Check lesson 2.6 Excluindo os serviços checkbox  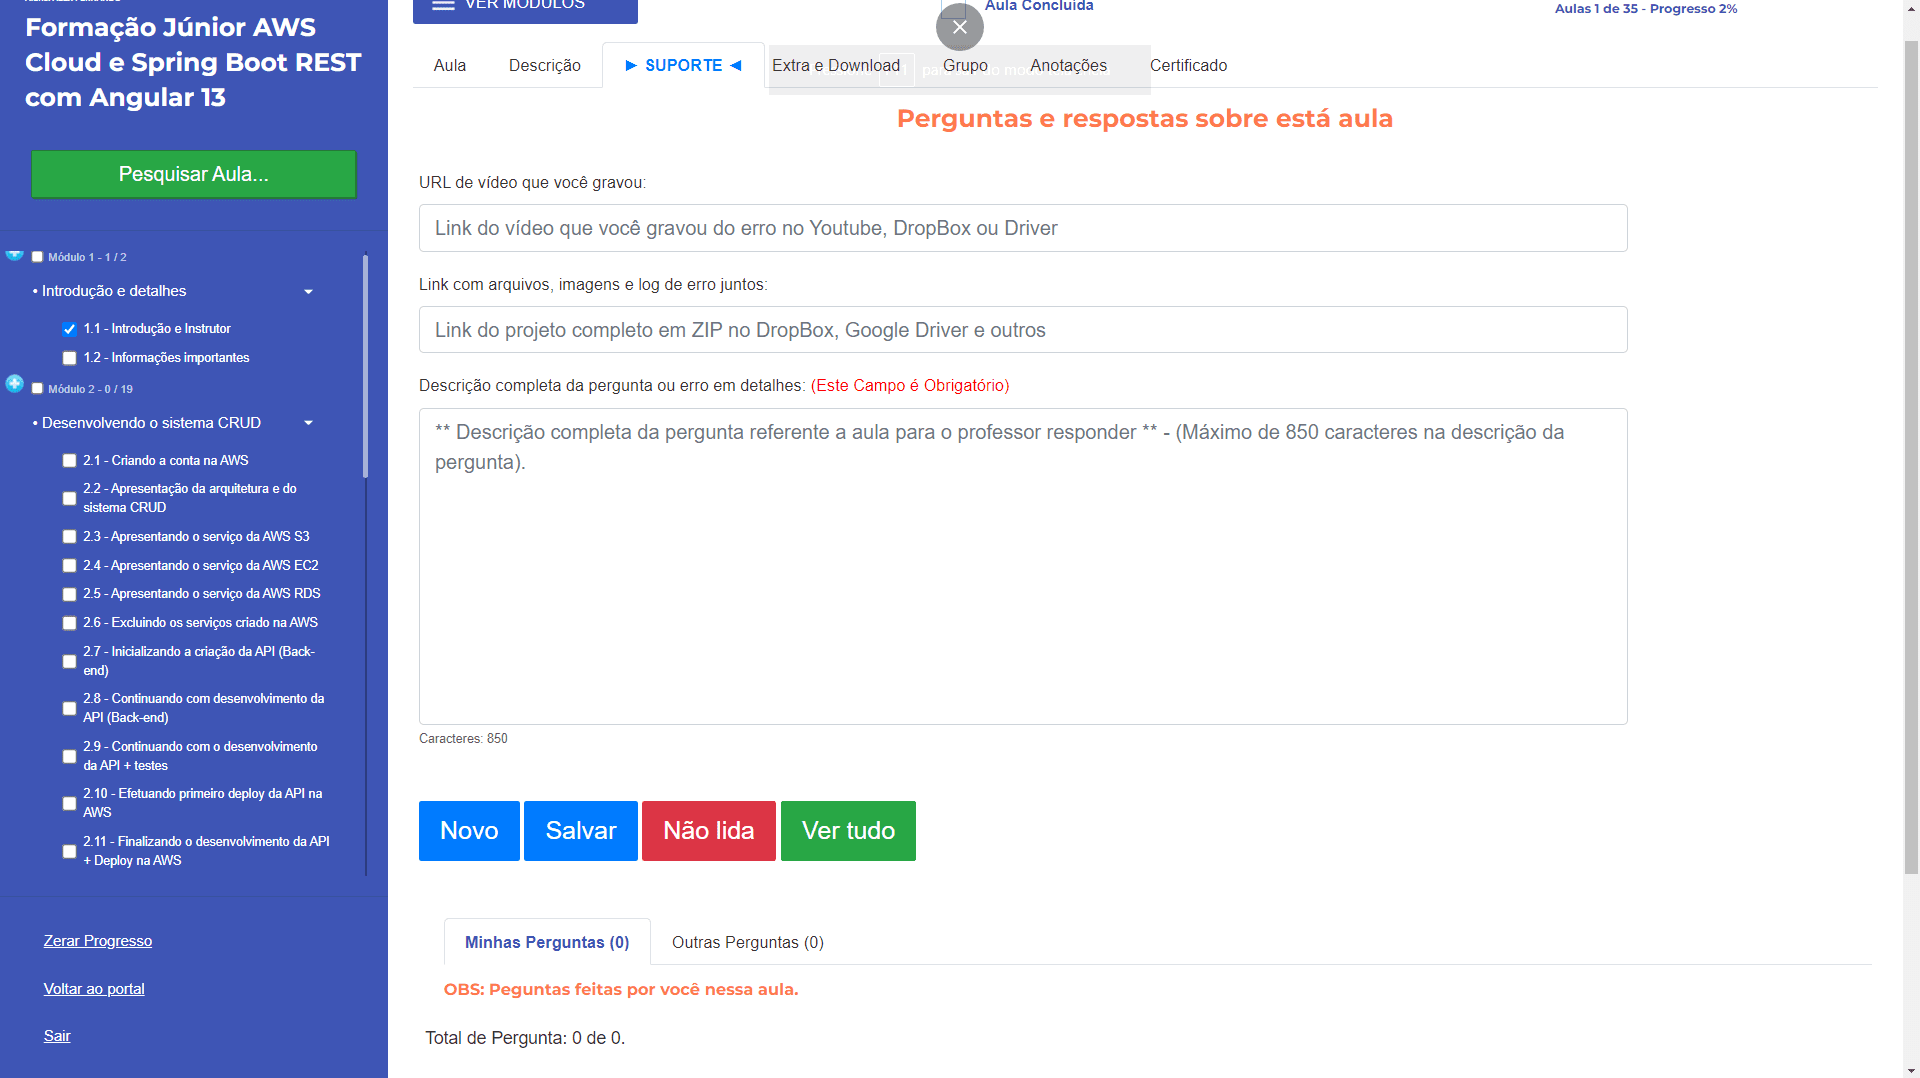coord(69,623)
